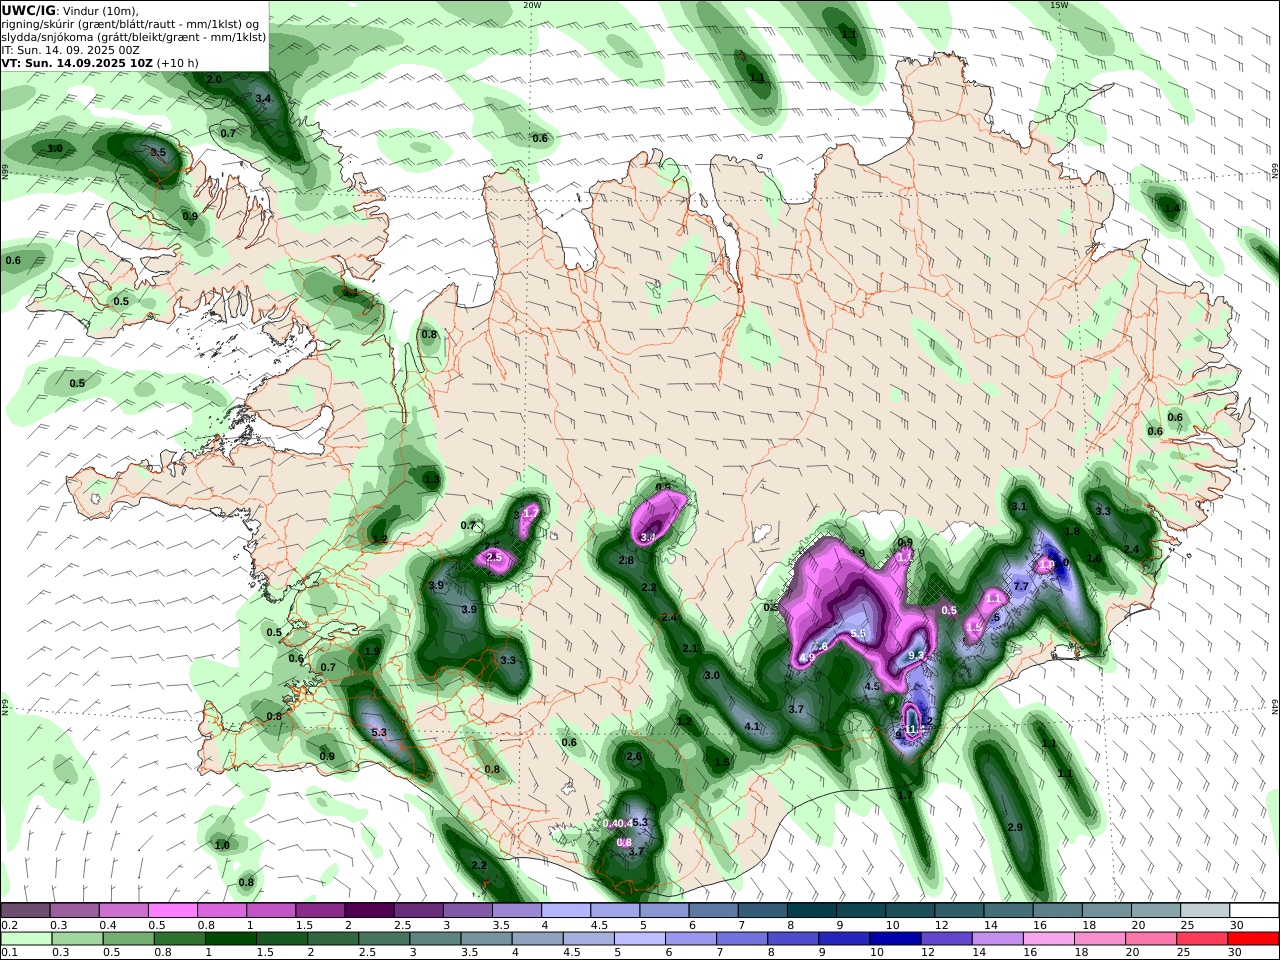Click the grey-green swatch between 3 and 3.5 in lower legend

point(435,938)
